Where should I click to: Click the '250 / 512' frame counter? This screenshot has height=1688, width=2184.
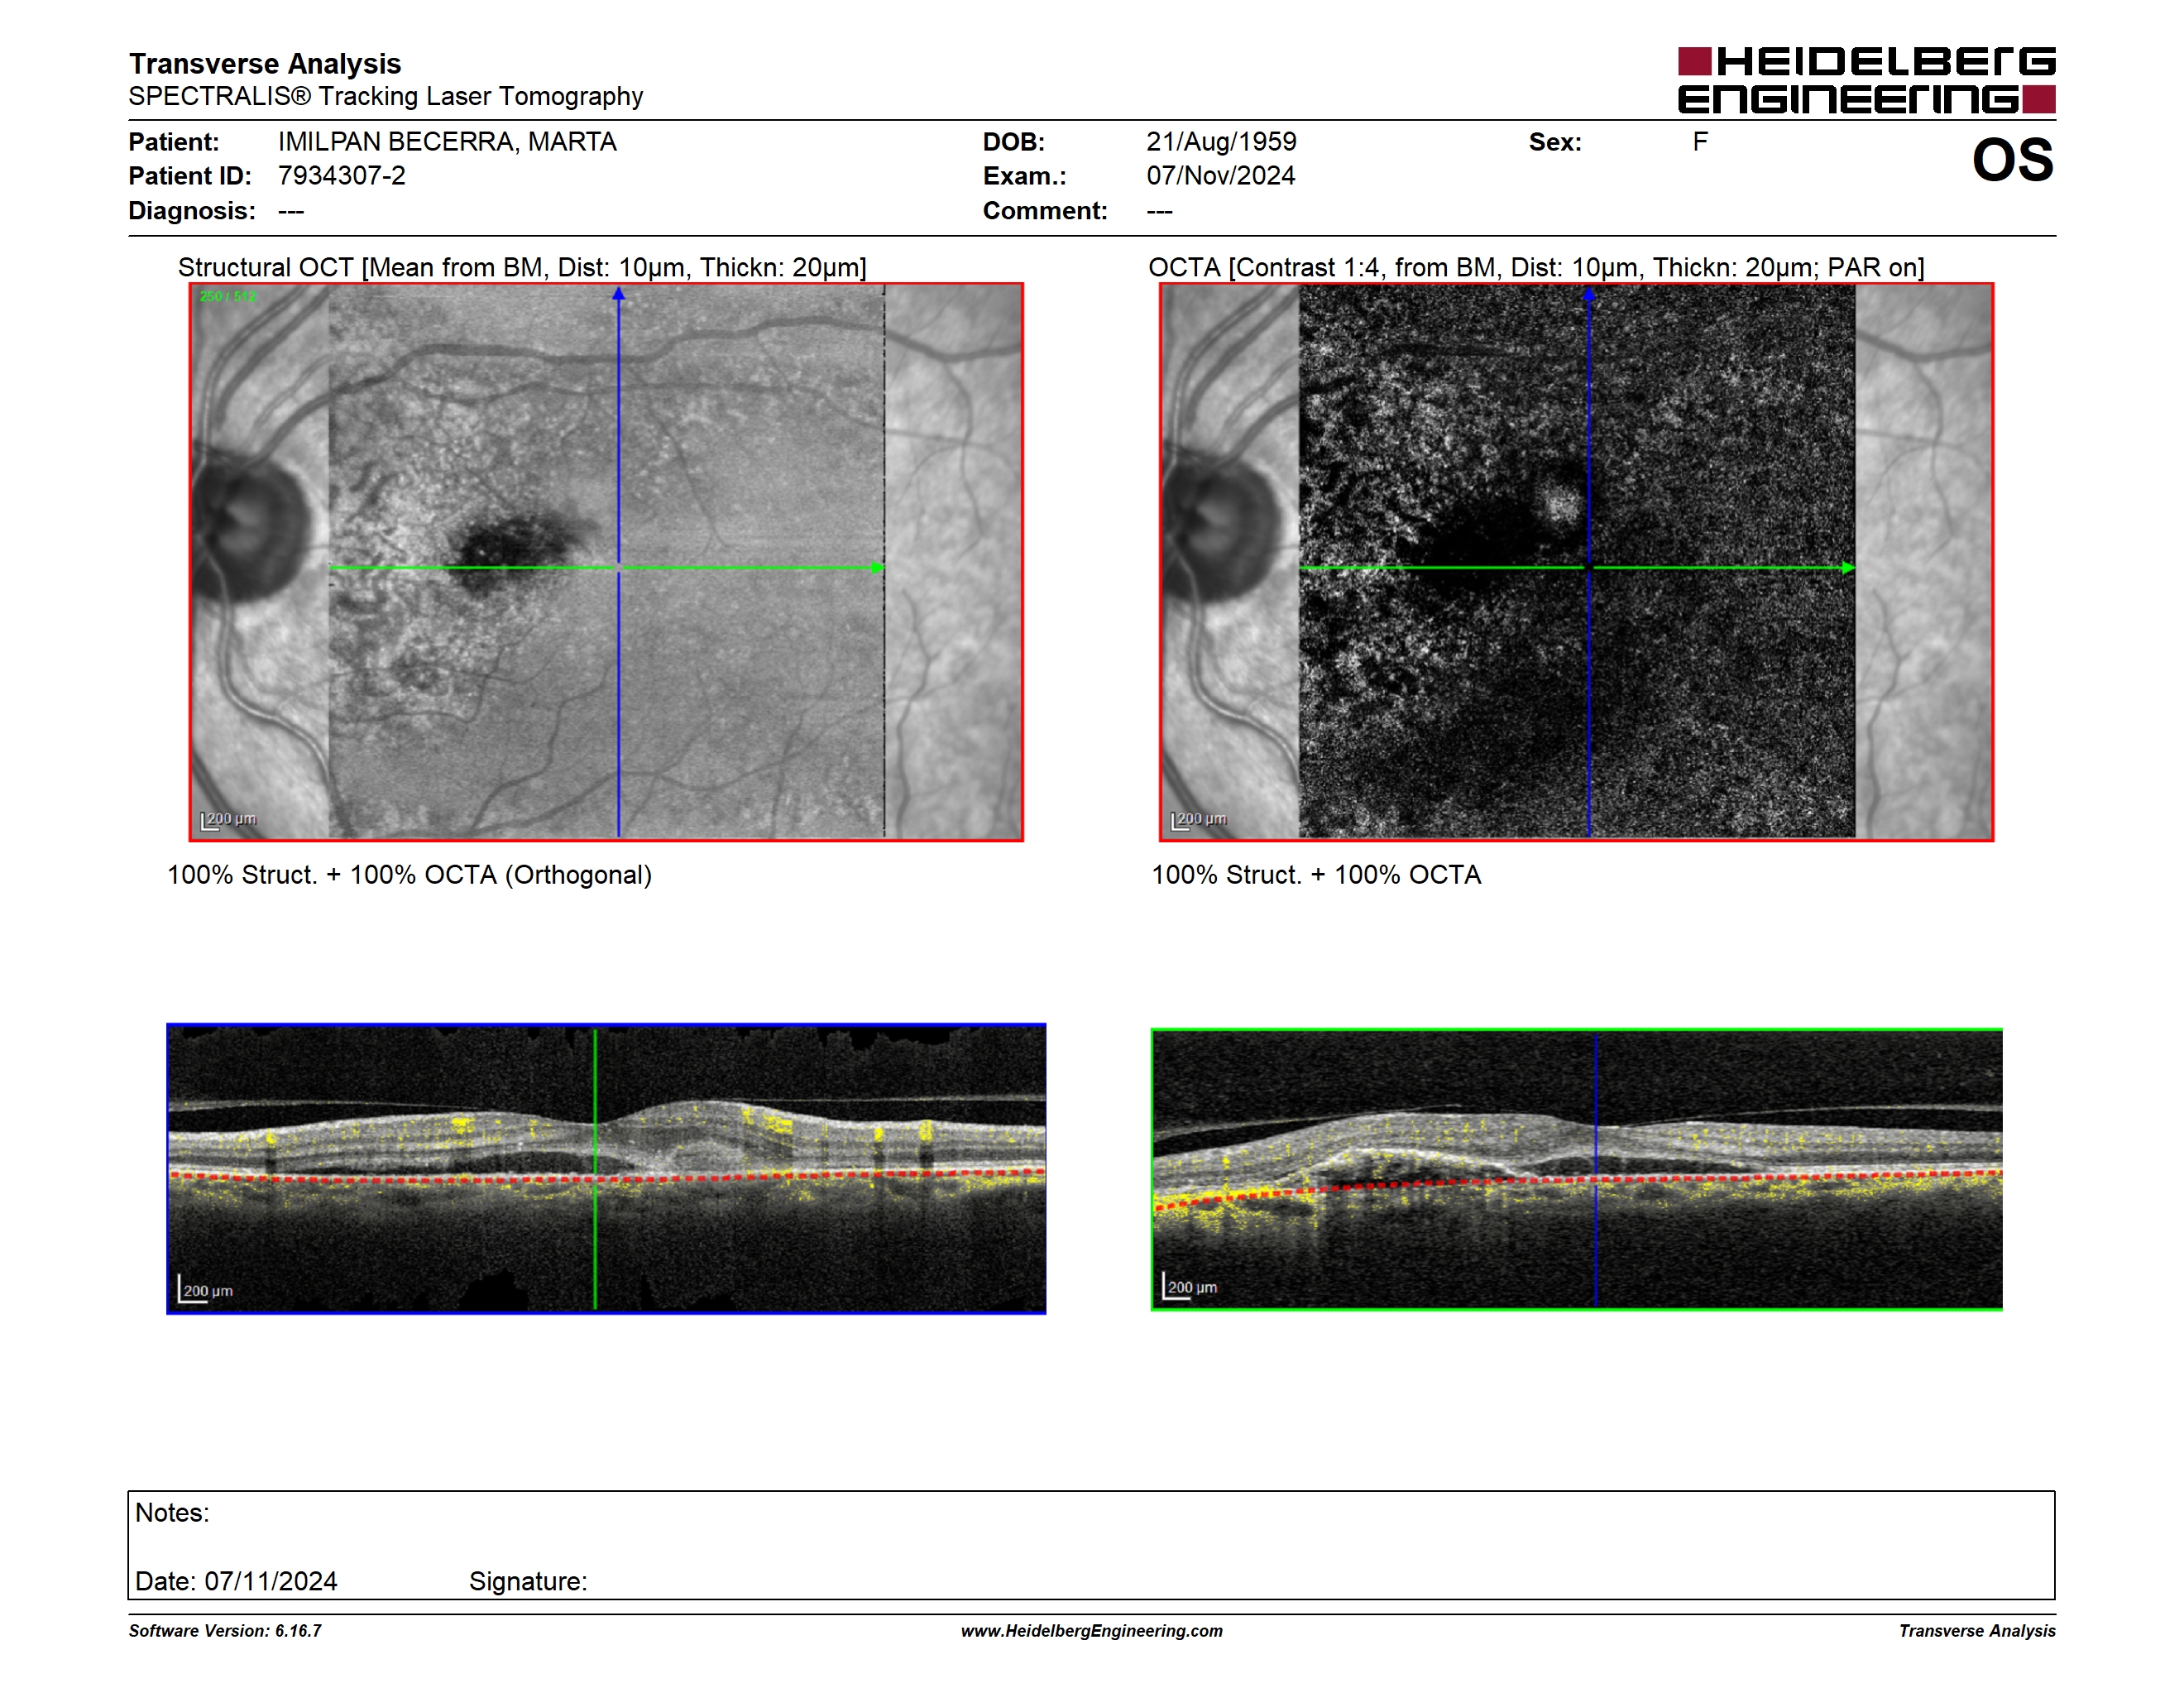point(228,296)
